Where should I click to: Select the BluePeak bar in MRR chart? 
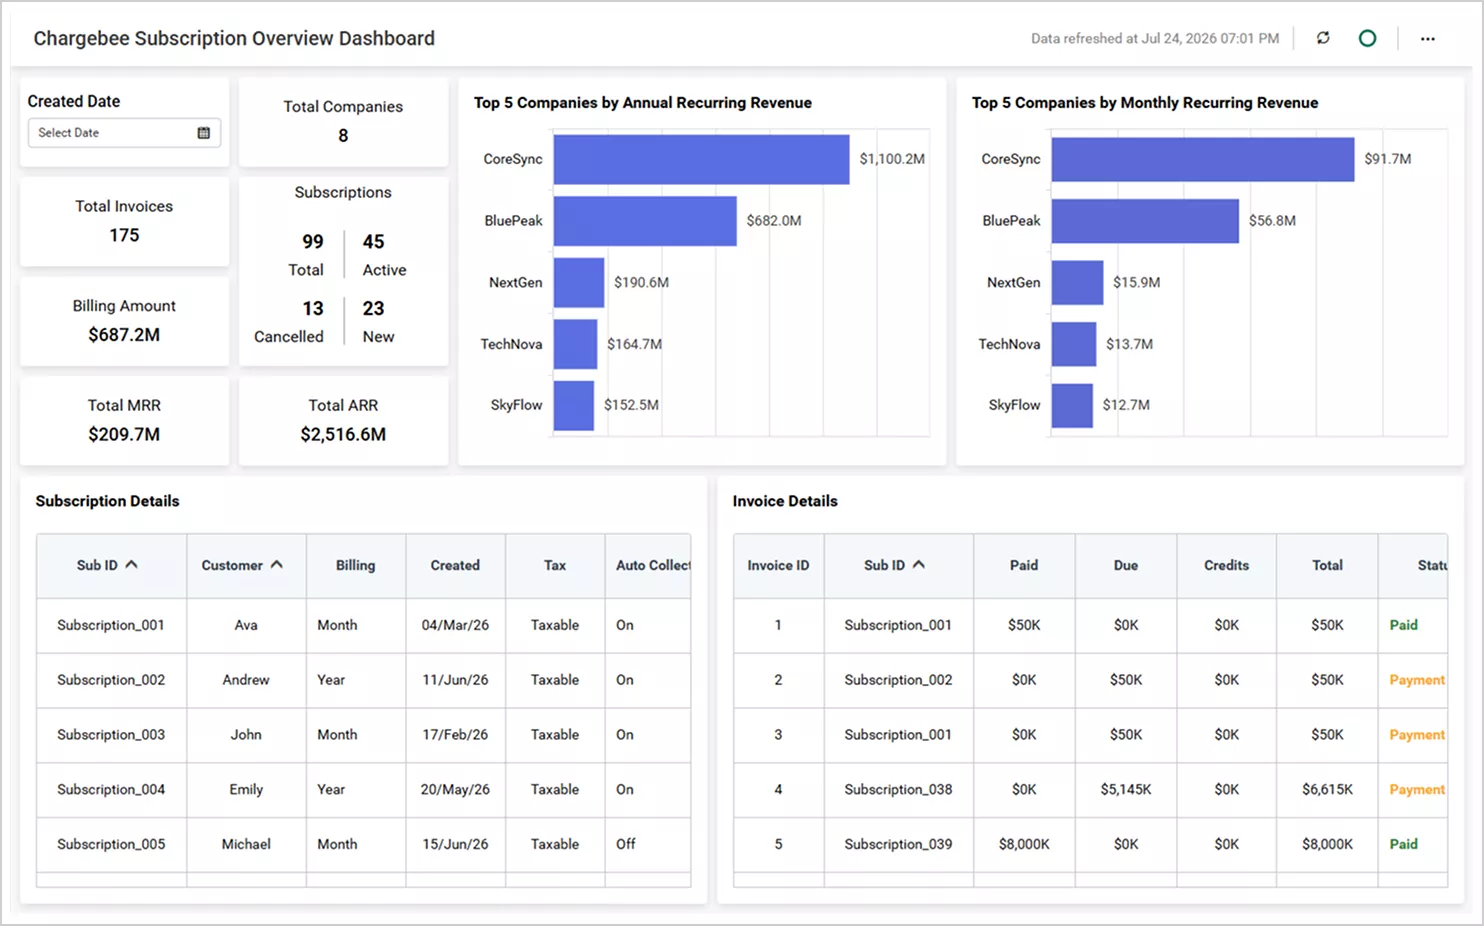point(1145,221)
